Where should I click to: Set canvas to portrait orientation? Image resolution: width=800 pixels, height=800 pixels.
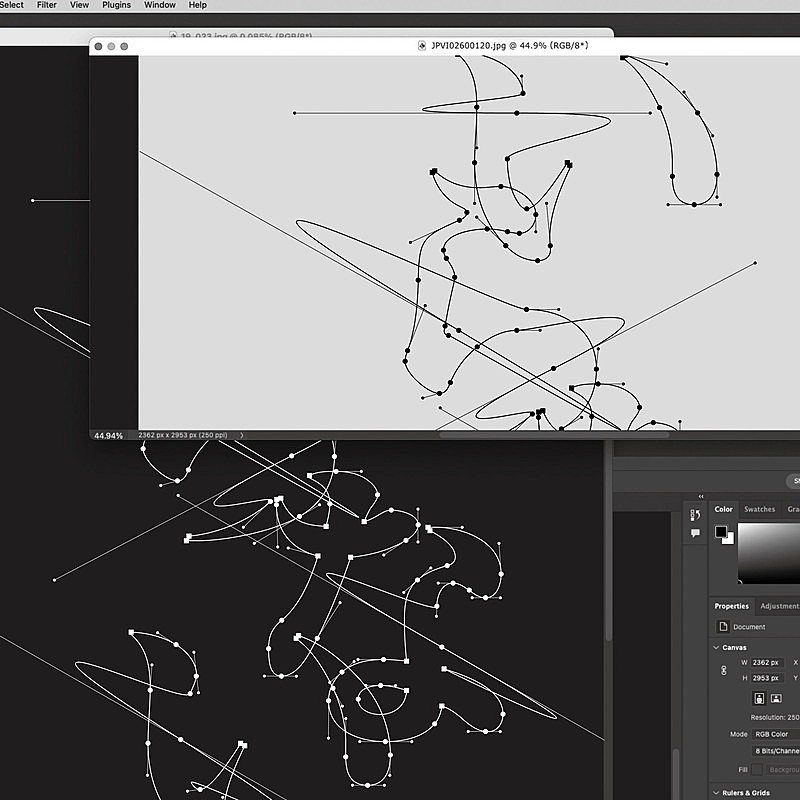[x=759, y=698]
